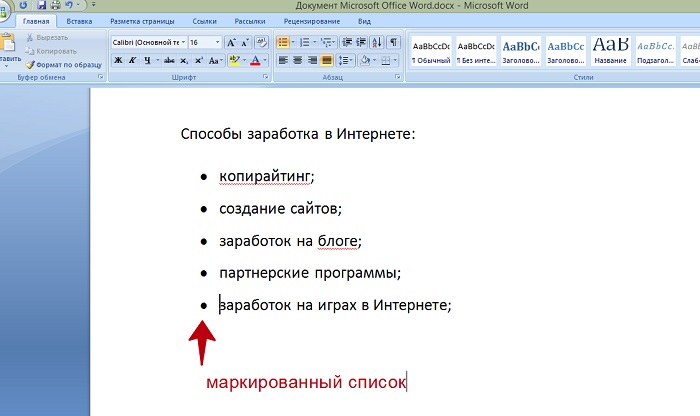
Task: Open the Вид tab
Action: point(364,21)
